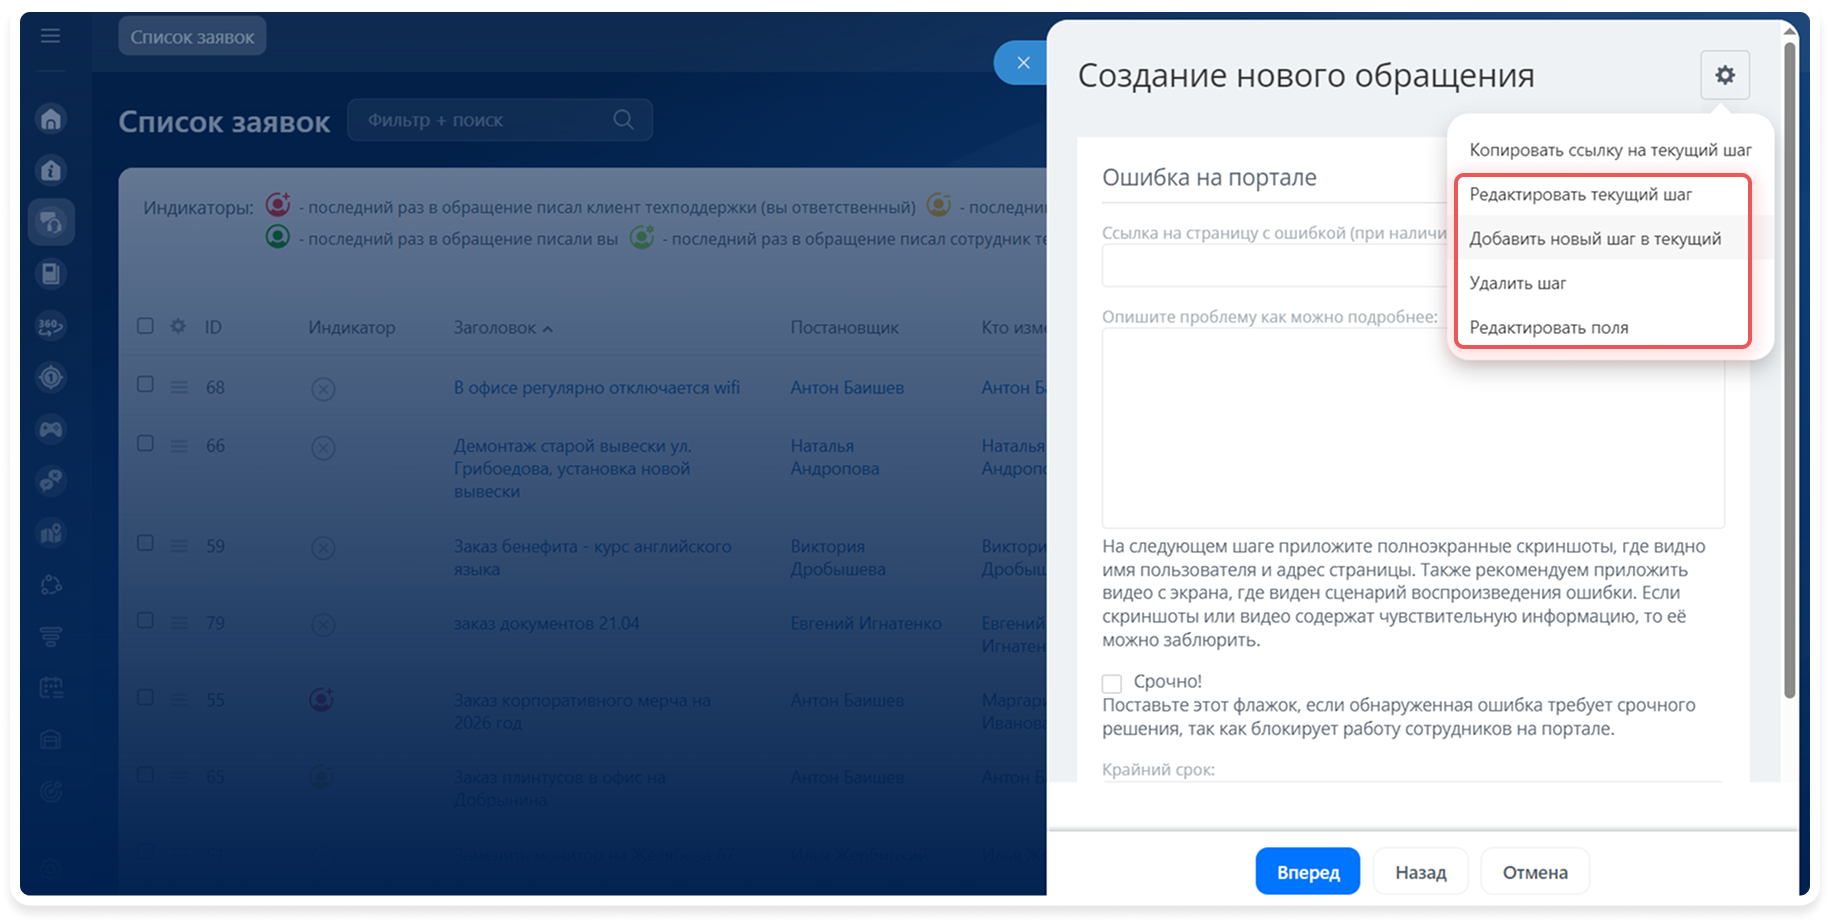Select the checkbox for request 55
The height and width of the screenshot is (924, 1830).
(x=145, y=698)
